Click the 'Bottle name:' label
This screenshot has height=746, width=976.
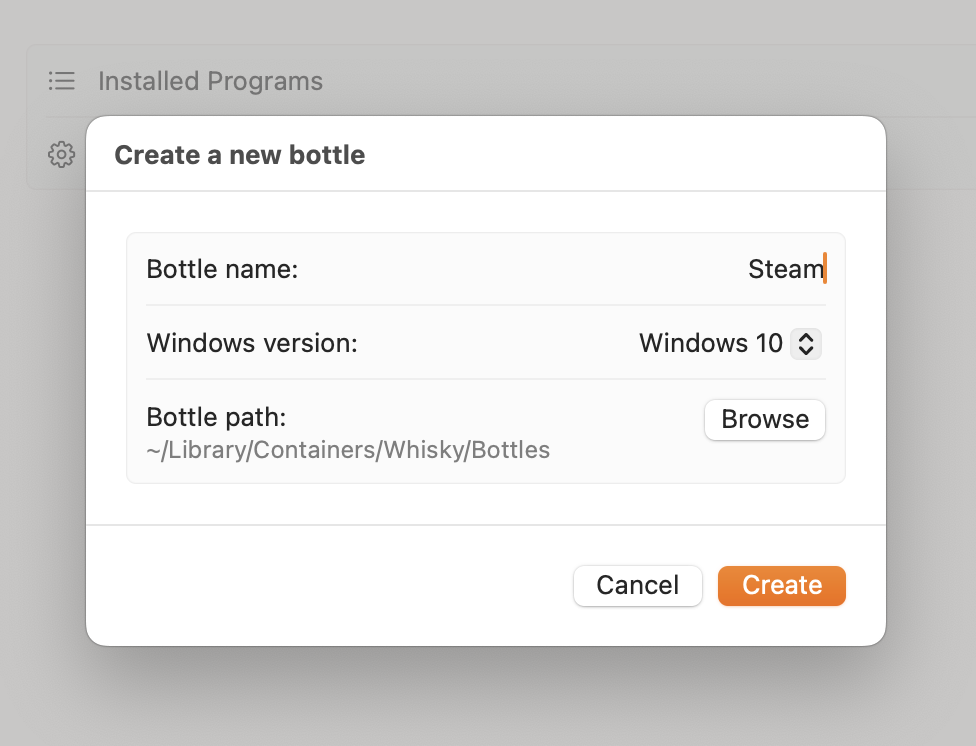(x=222, y=269)
